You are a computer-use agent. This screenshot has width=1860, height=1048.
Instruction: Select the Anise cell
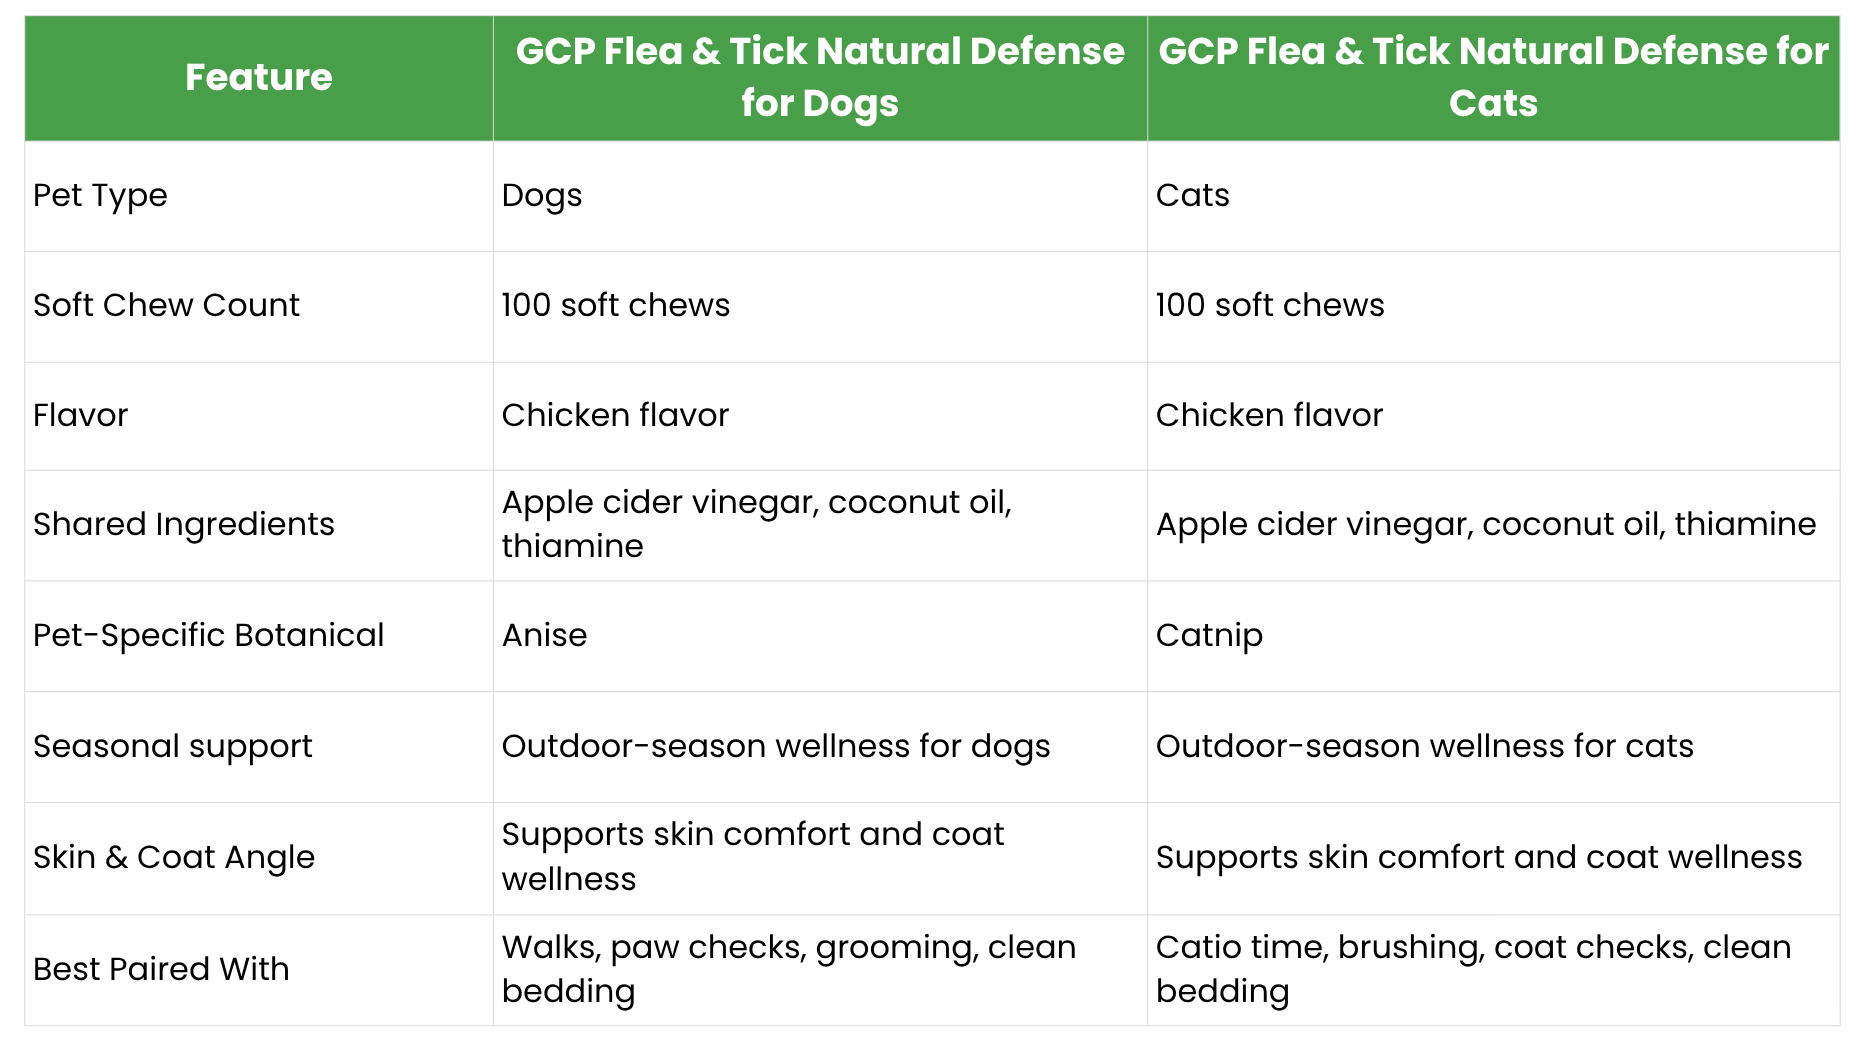click(x=820, y=636)
